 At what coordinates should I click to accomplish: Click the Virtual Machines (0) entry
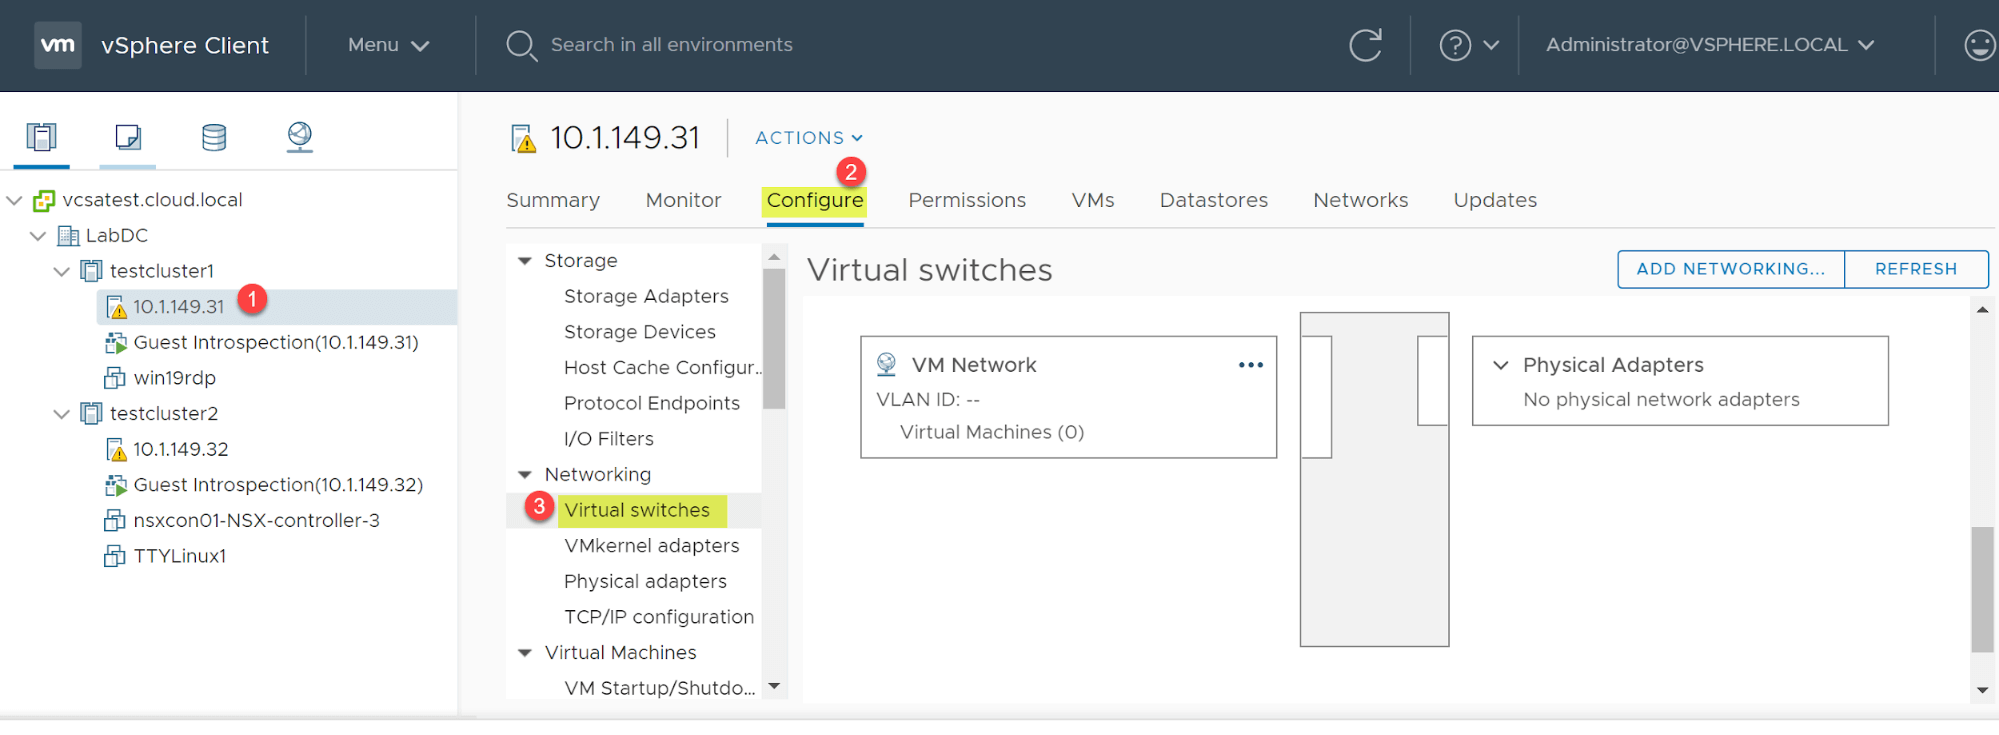point(992,432)
